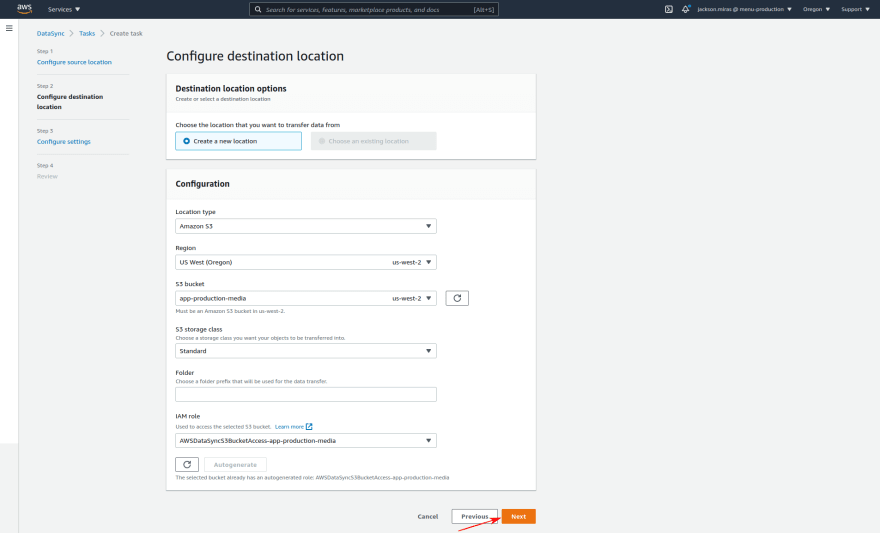This screenshot has height=533, width=880.
Task: Click the Learn more link
Action: pyautogui.click(x=289, y=427)
